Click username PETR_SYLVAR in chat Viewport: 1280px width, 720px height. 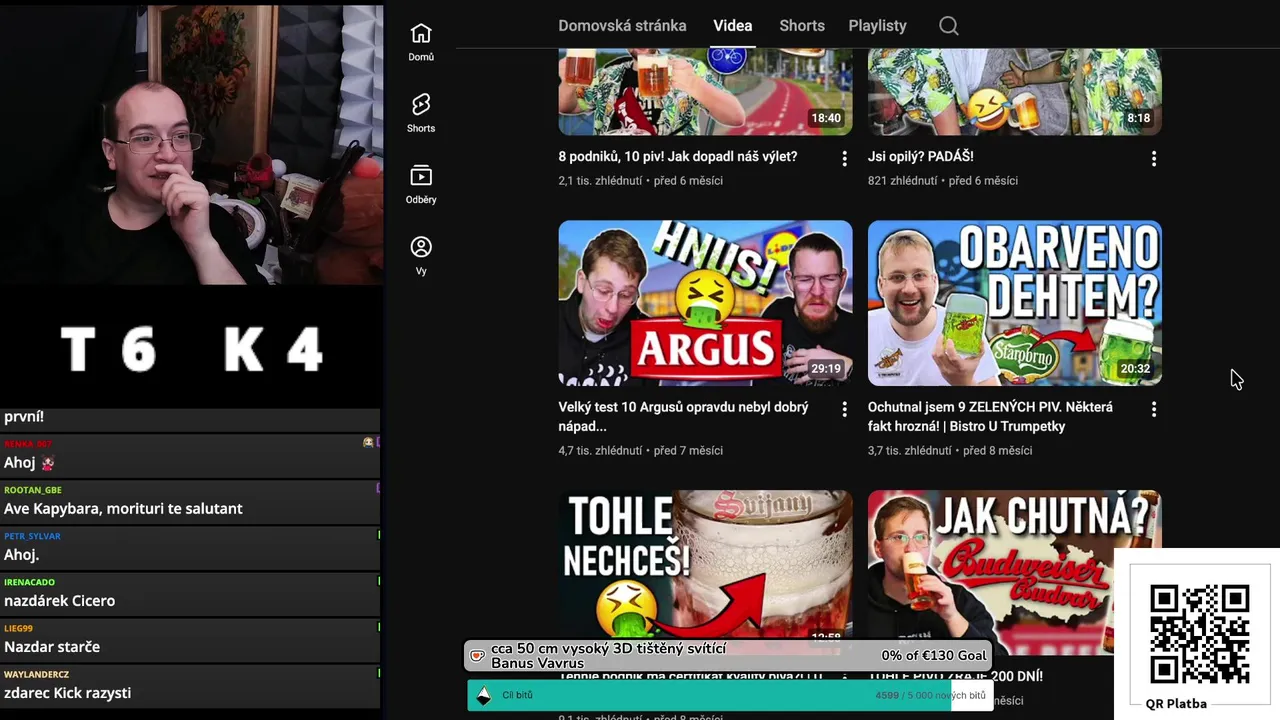(x=32, y=536)
